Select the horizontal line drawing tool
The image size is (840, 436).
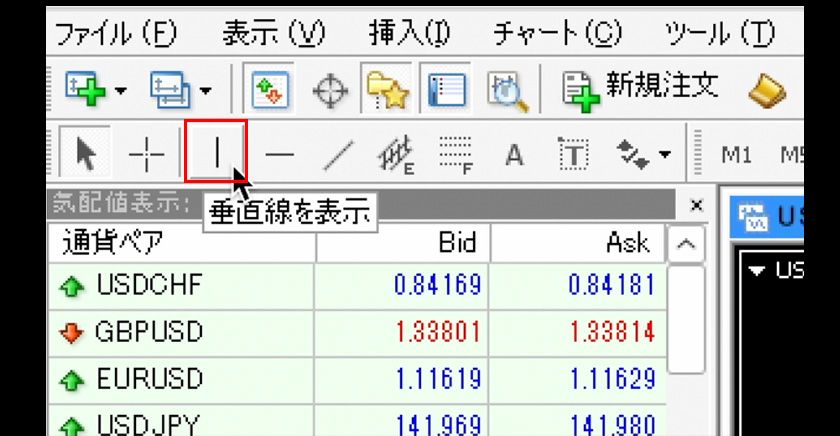[279, 154]
